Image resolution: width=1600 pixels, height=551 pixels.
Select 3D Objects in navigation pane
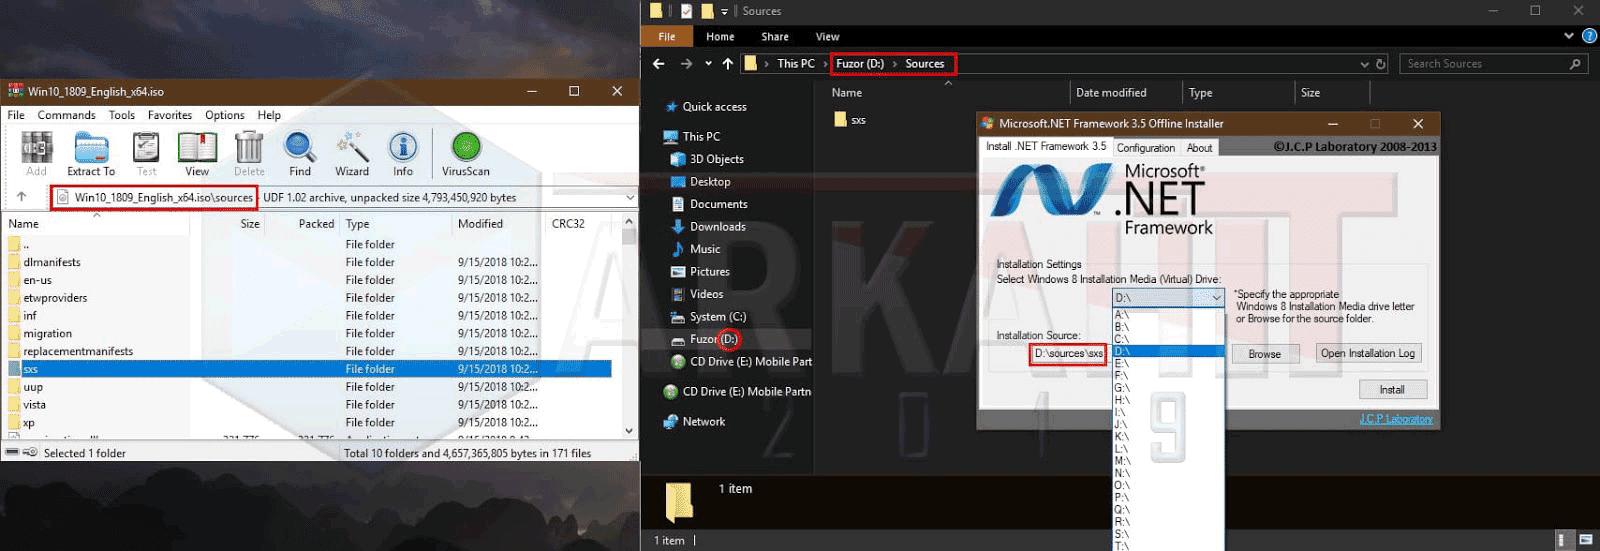pyautogui.click(x=716, y=159)
